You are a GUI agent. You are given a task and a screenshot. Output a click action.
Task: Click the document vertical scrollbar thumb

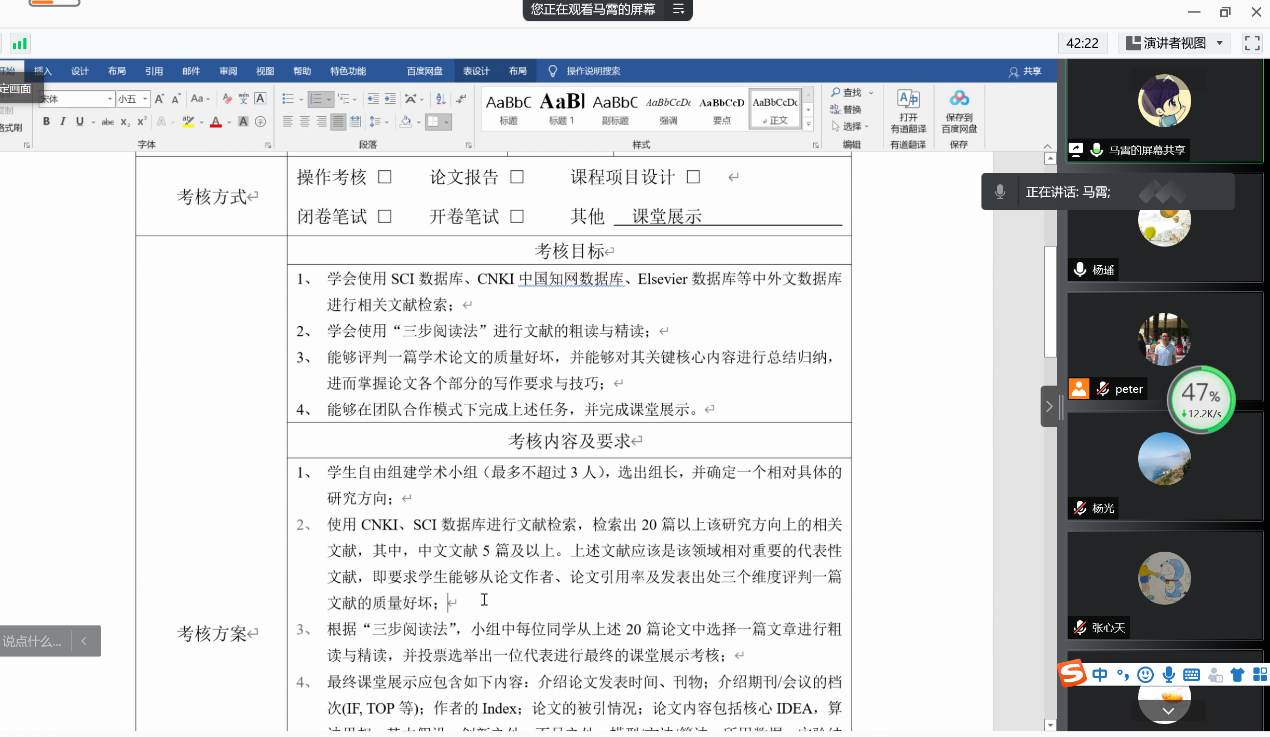[x=1050, y=301]
